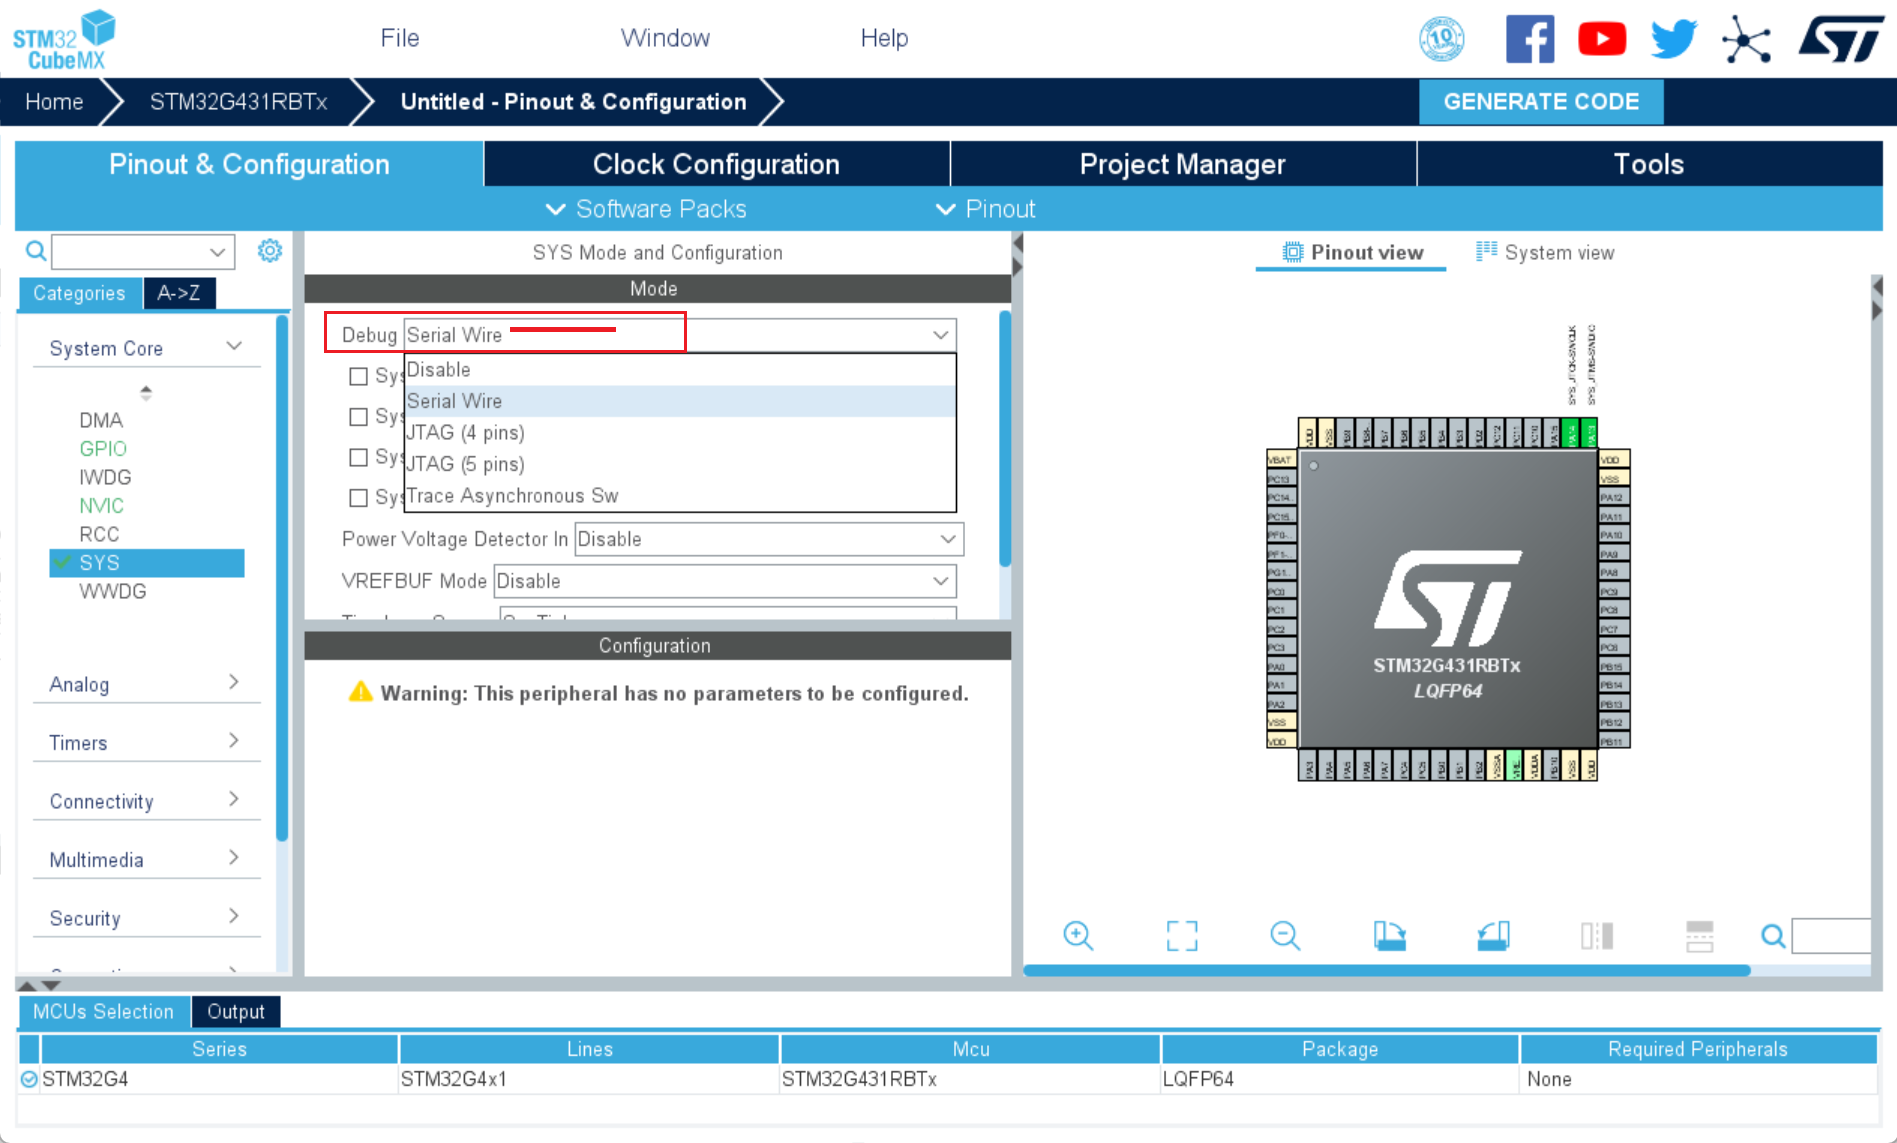This screenshot has height=1143, width=1897.
Task: Zoom out of the pinout chip view
Action: click(x=1285, y=936)
